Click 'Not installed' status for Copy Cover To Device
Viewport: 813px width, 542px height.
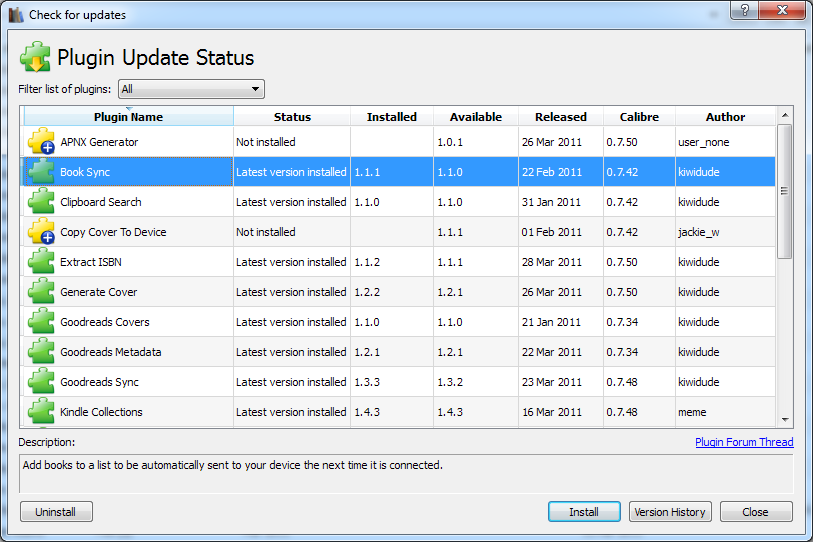(x=265, y=232)
